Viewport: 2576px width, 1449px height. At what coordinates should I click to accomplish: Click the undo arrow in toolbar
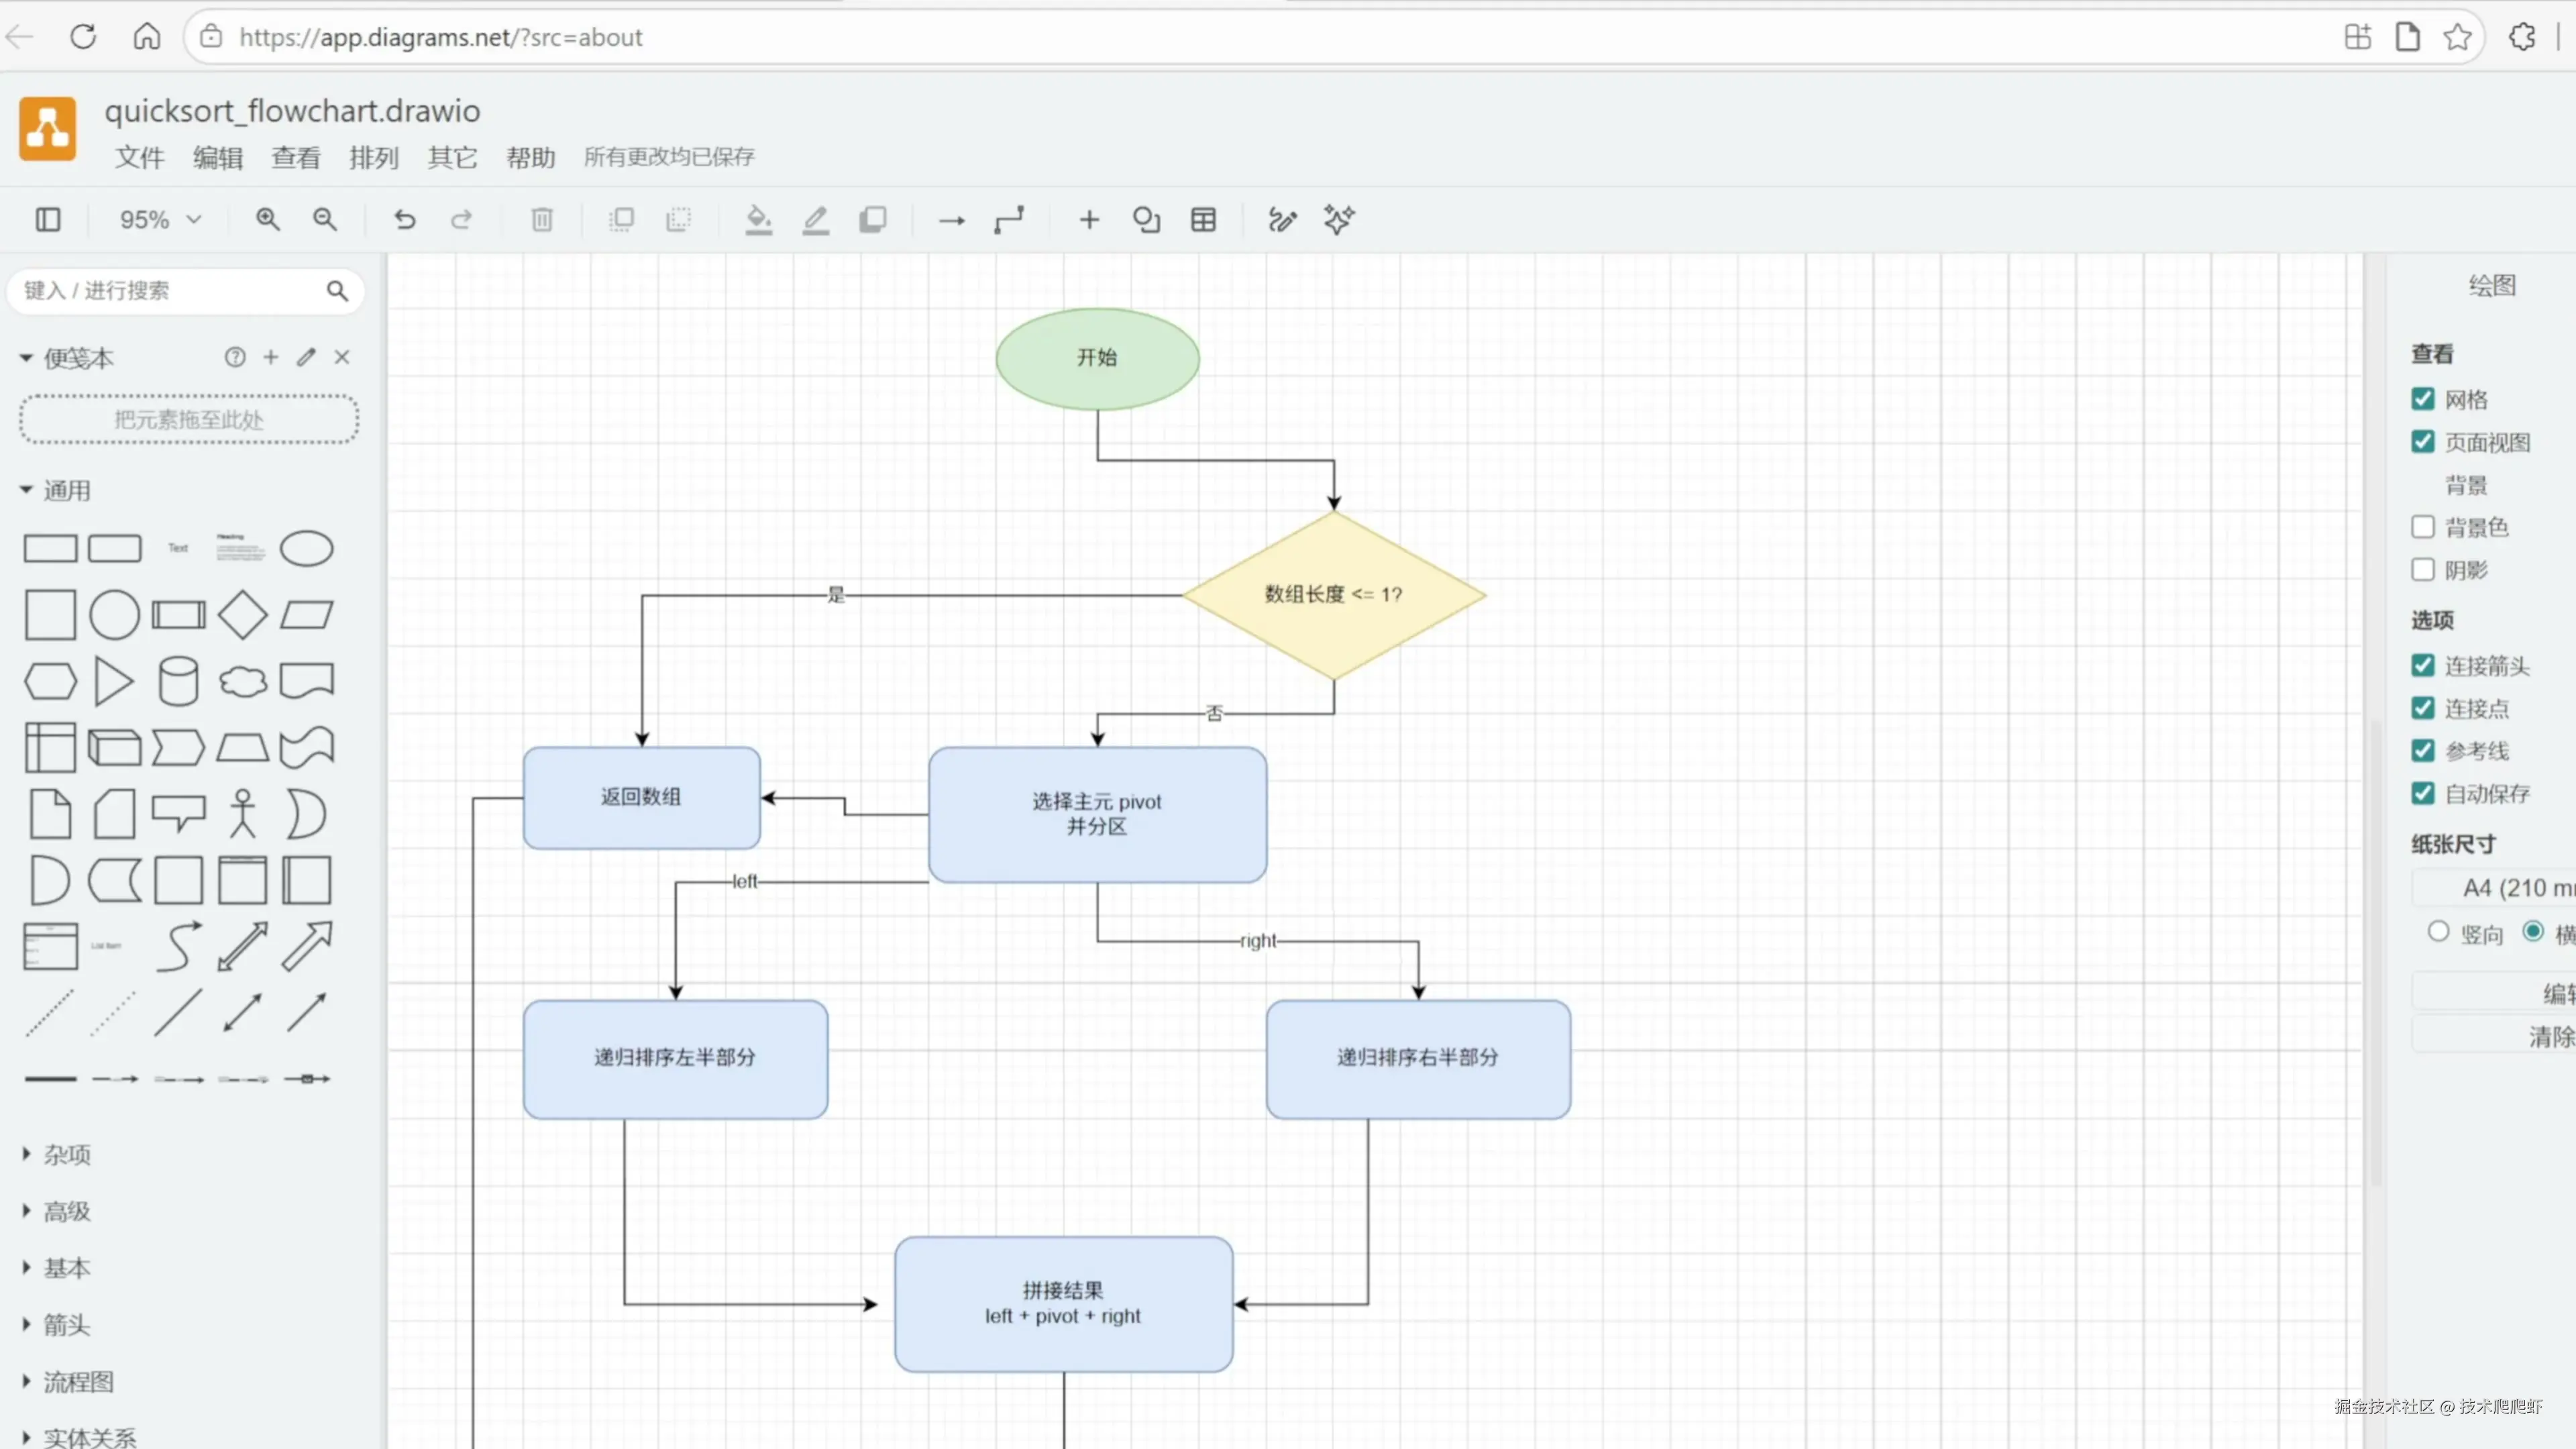tap(404, 219)
